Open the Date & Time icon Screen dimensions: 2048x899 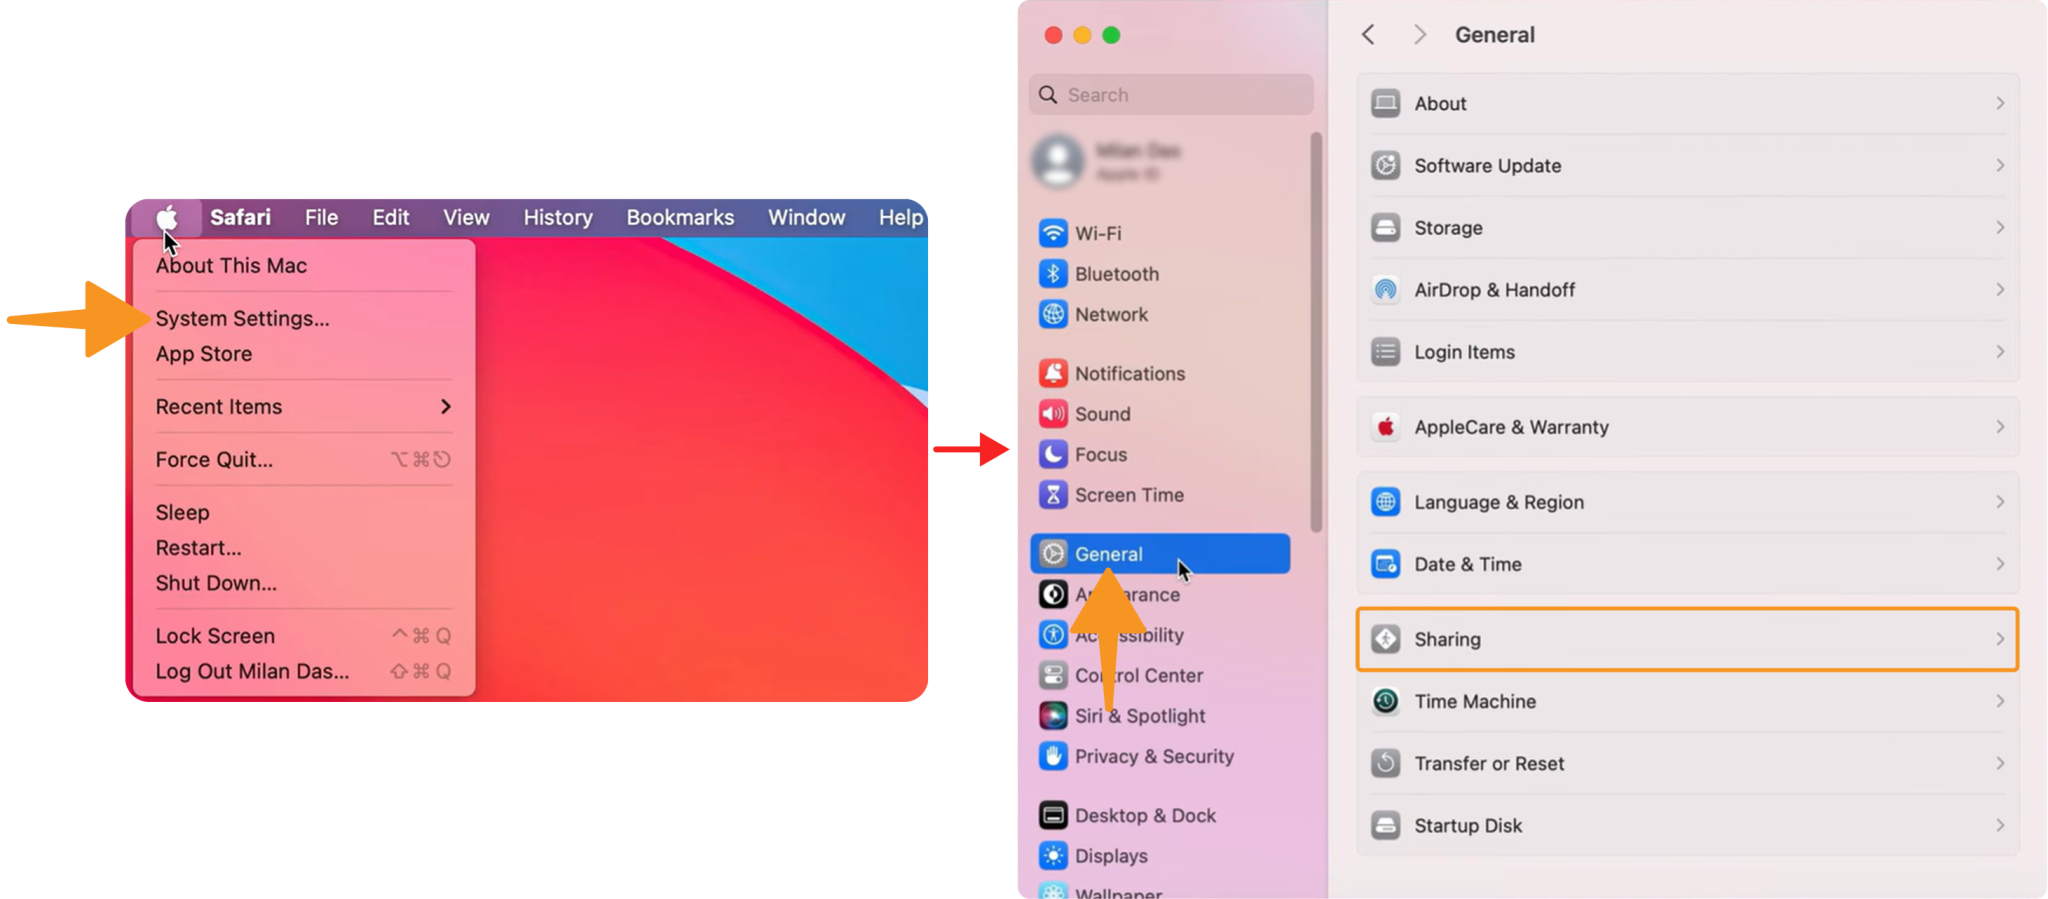pos(1385,564)
